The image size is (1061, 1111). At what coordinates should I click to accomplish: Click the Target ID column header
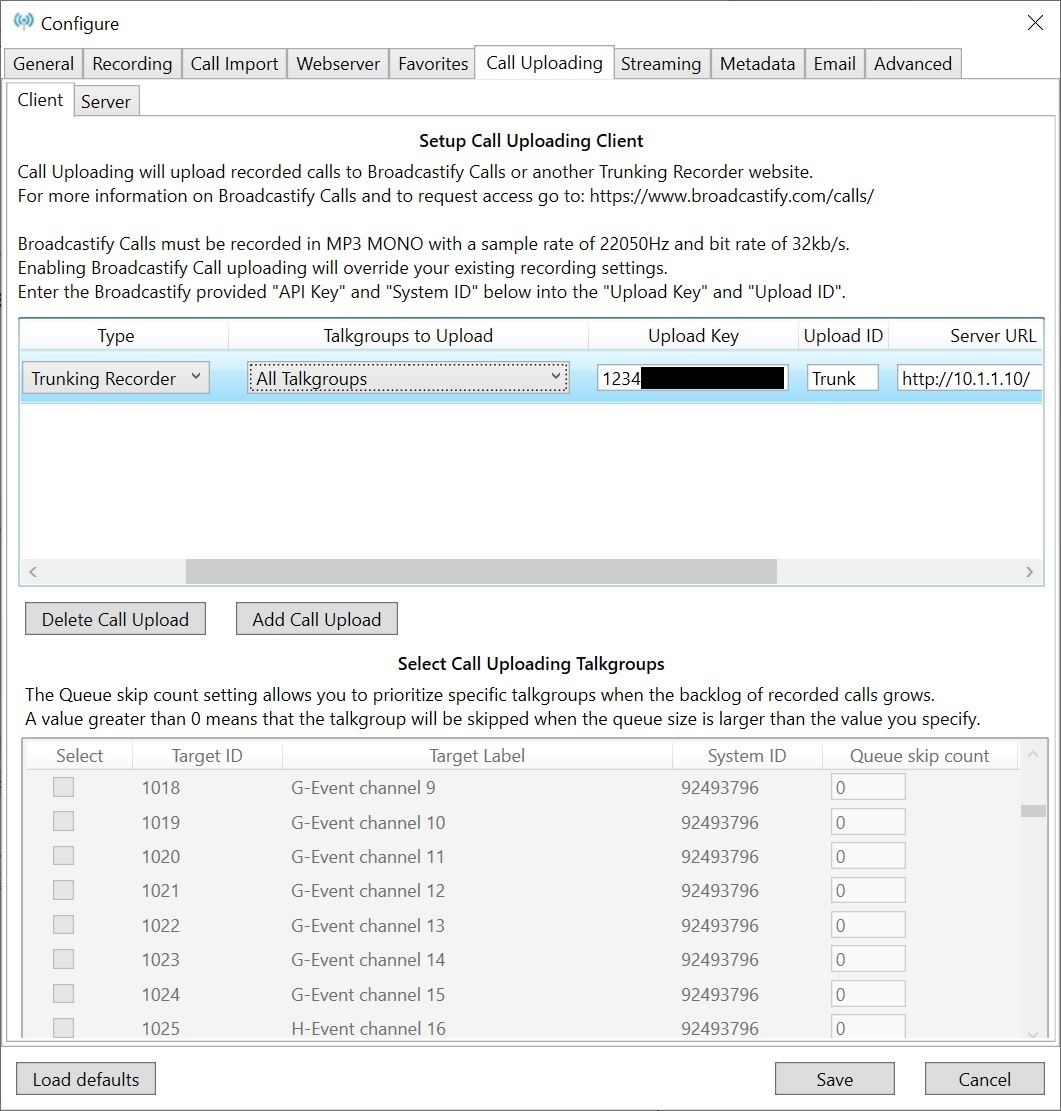click(207, 755)
